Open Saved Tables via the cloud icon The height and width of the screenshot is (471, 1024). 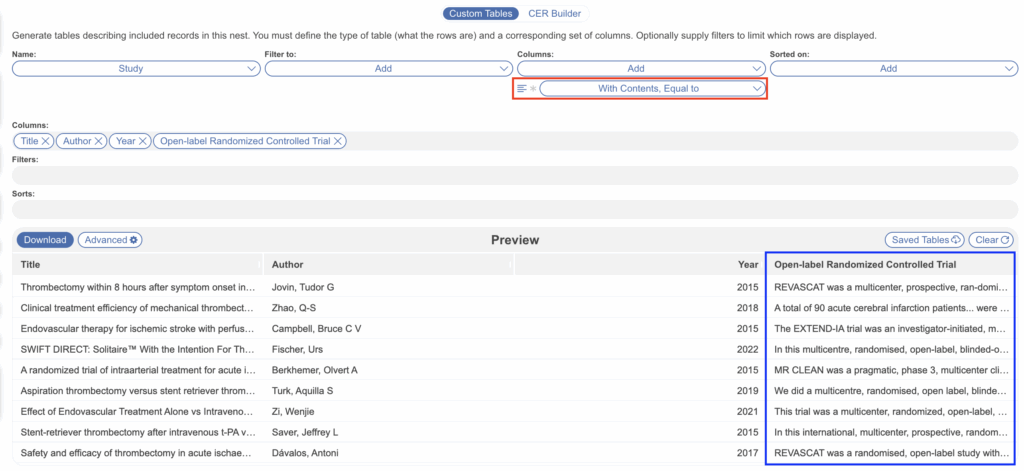tap(956, 240)
